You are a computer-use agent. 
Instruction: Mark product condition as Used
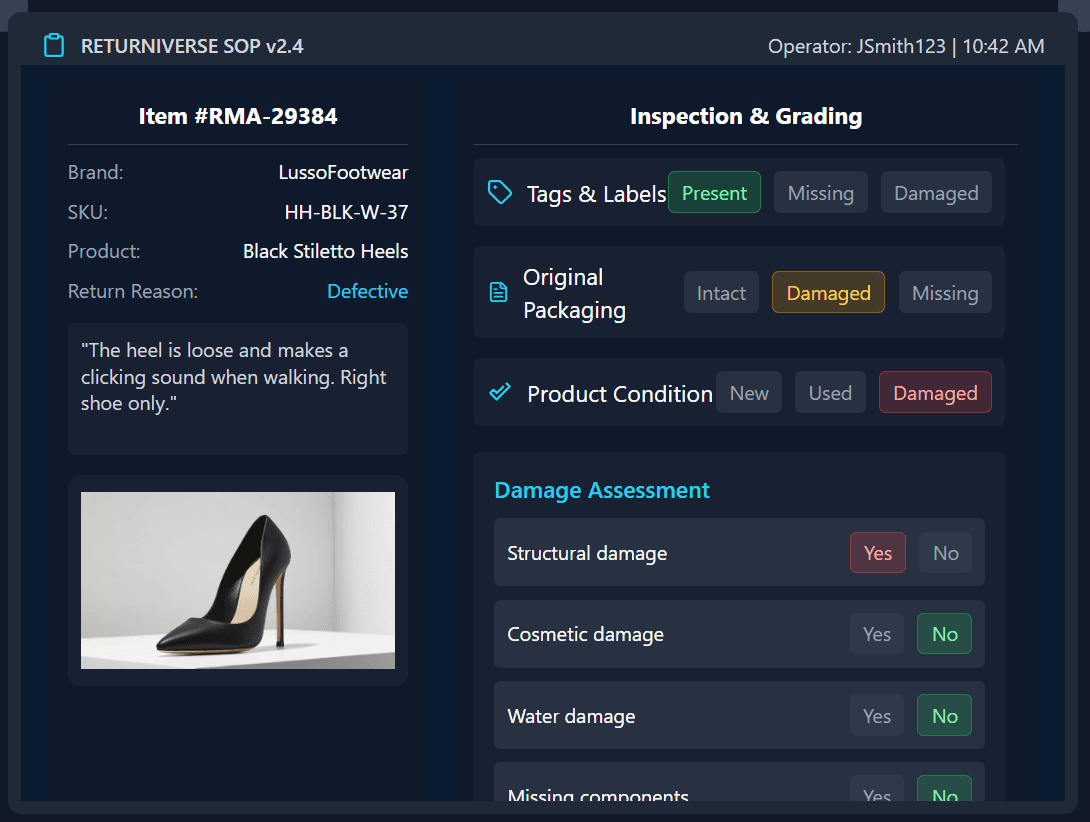[830, 392]
